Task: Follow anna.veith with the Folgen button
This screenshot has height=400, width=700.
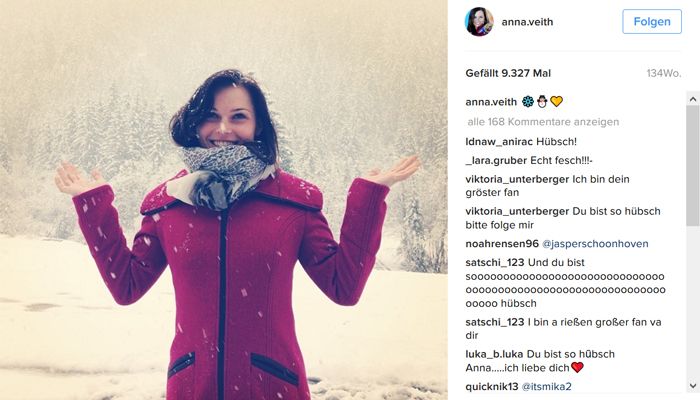Action: point(652,21)
